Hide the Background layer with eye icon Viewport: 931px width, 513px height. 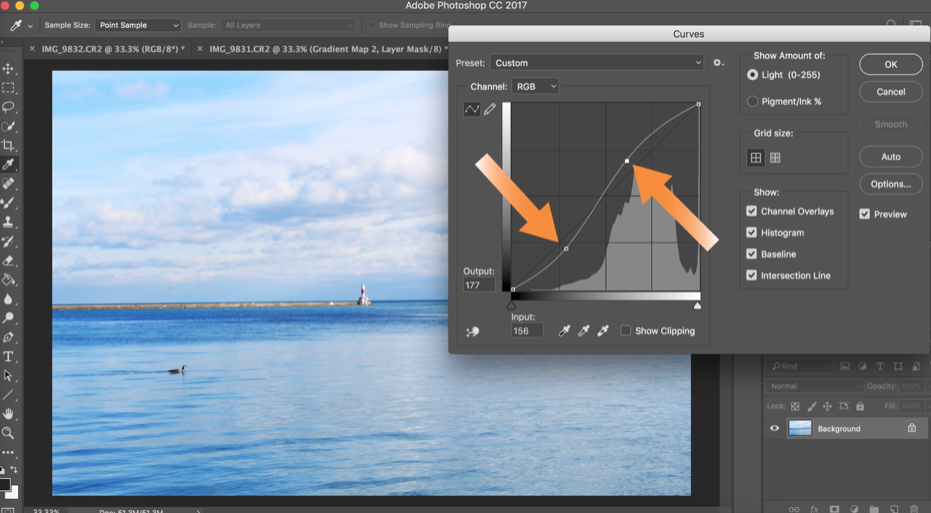[x=774, y=428]
